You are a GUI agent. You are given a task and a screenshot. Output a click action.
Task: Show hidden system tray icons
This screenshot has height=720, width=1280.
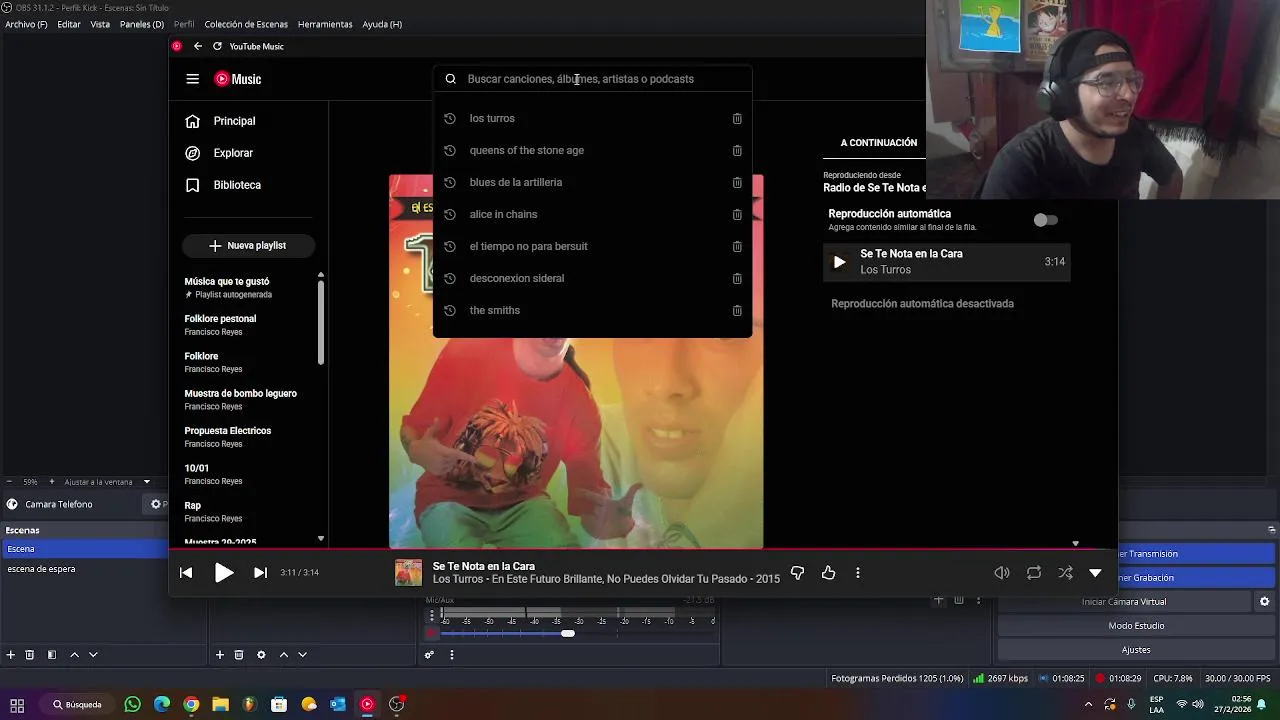click(x=1088, y=704)
